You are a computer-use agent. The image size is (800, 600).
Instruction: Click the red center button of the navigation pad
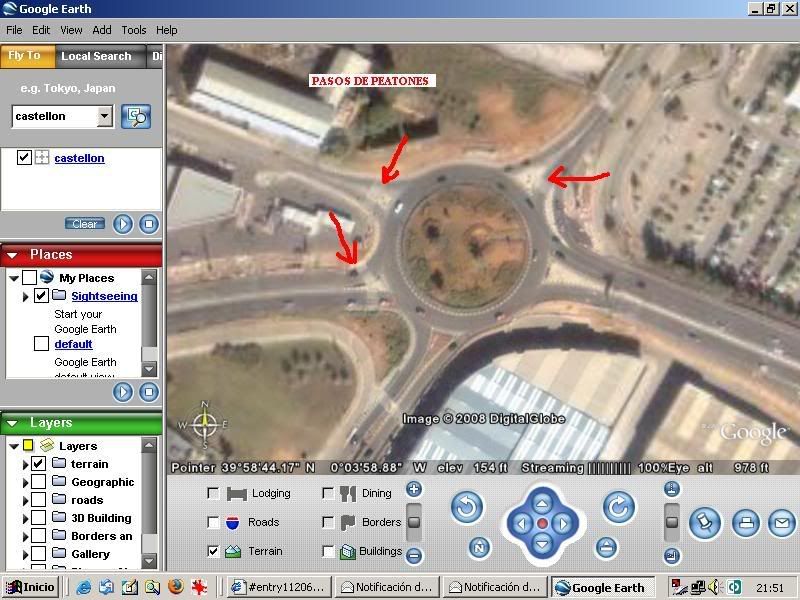542,524
